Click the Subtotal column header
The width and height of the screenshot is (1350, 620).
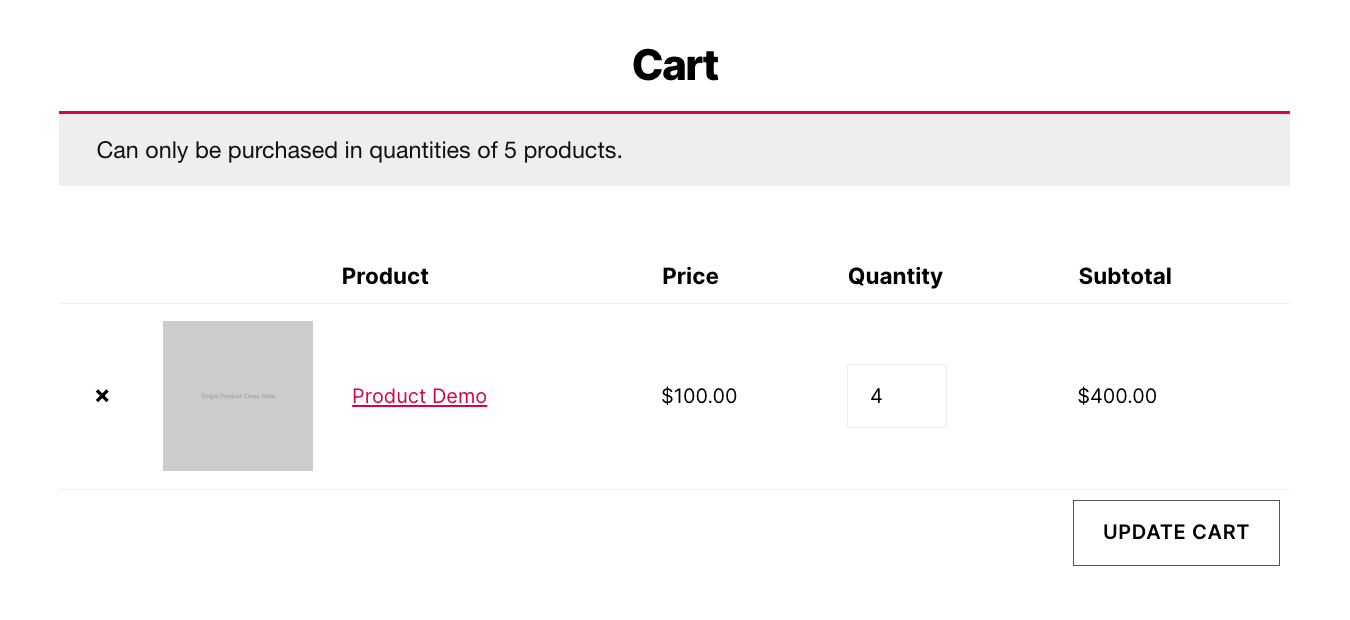1125,276
